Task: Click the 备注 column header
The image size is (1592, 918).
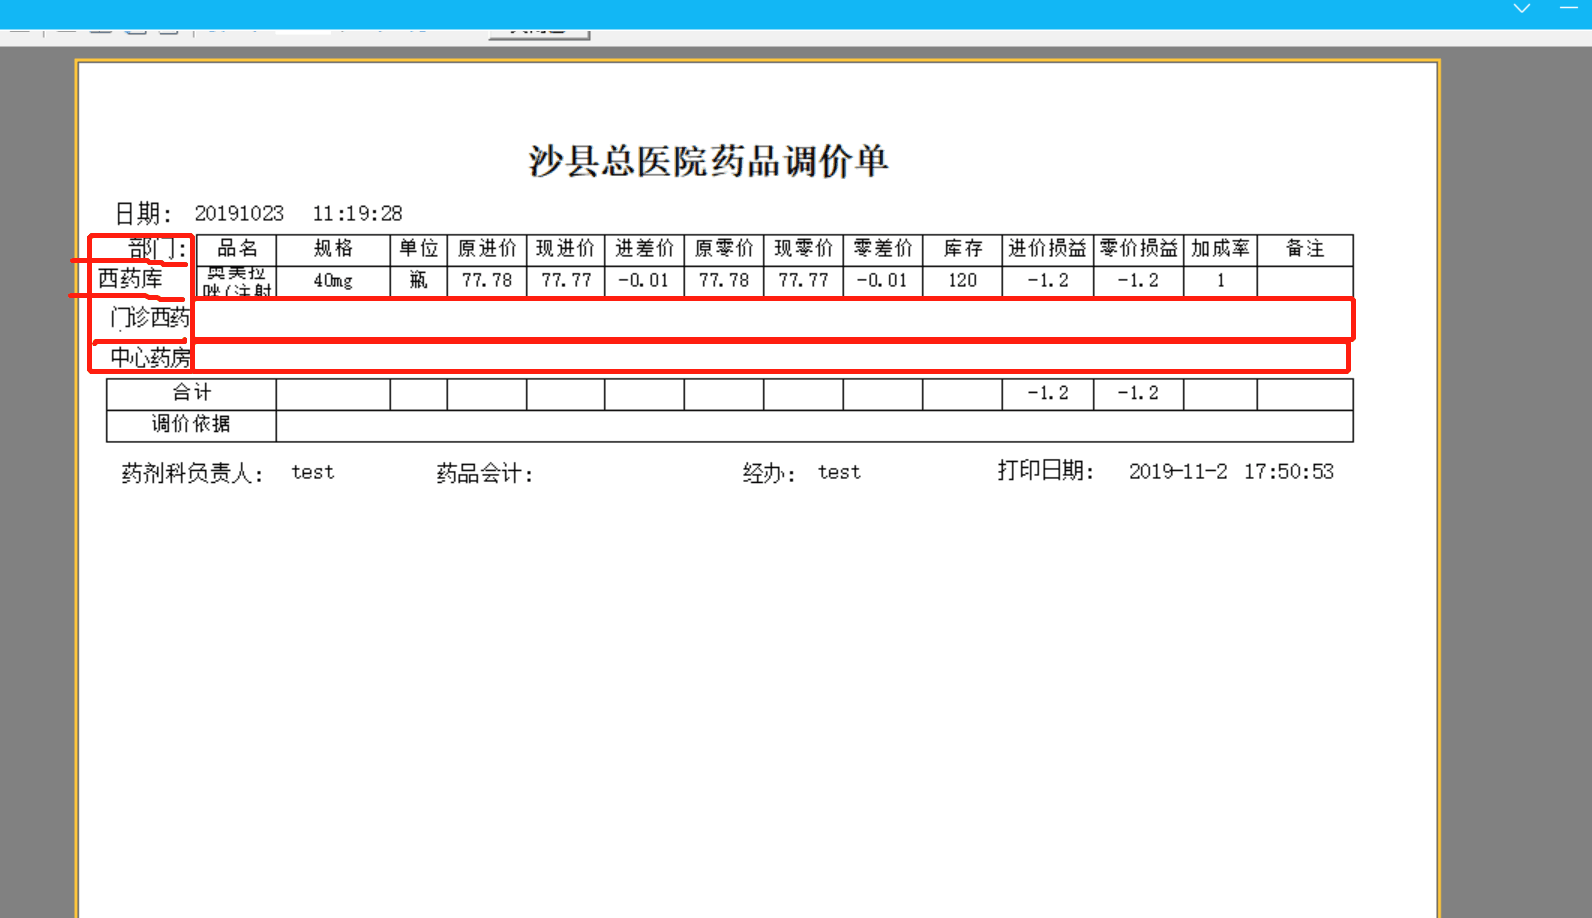Action: click(1305, 249)
